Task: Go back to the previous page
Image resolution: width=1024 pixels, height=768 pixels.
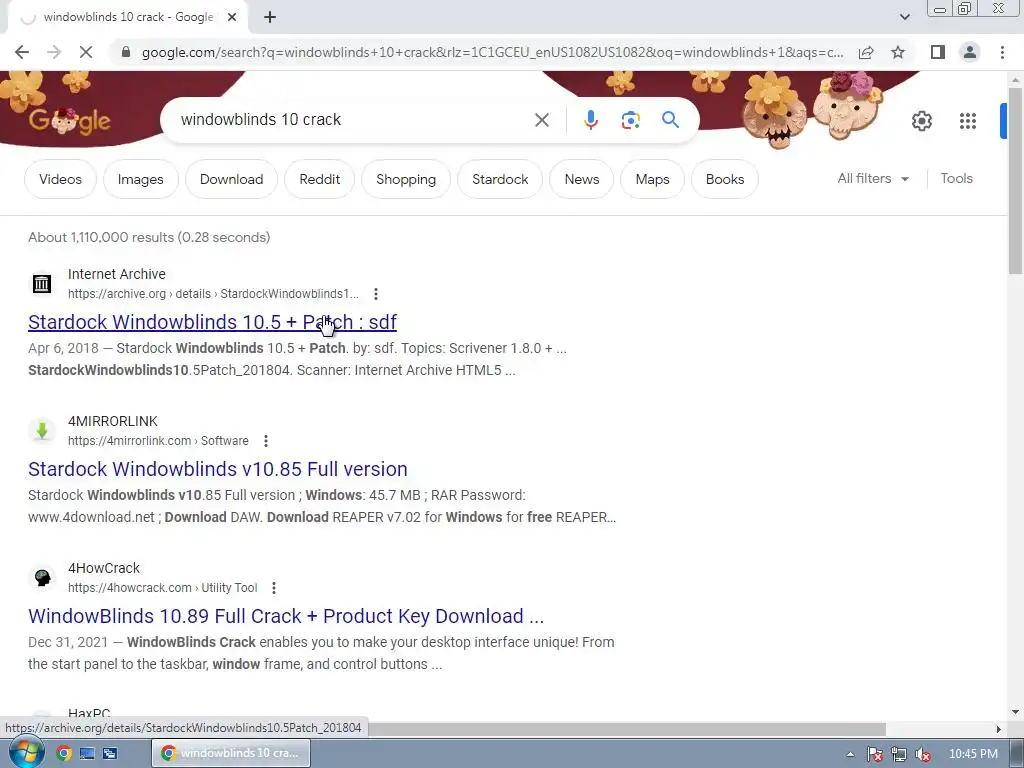Action: (22, 52)
